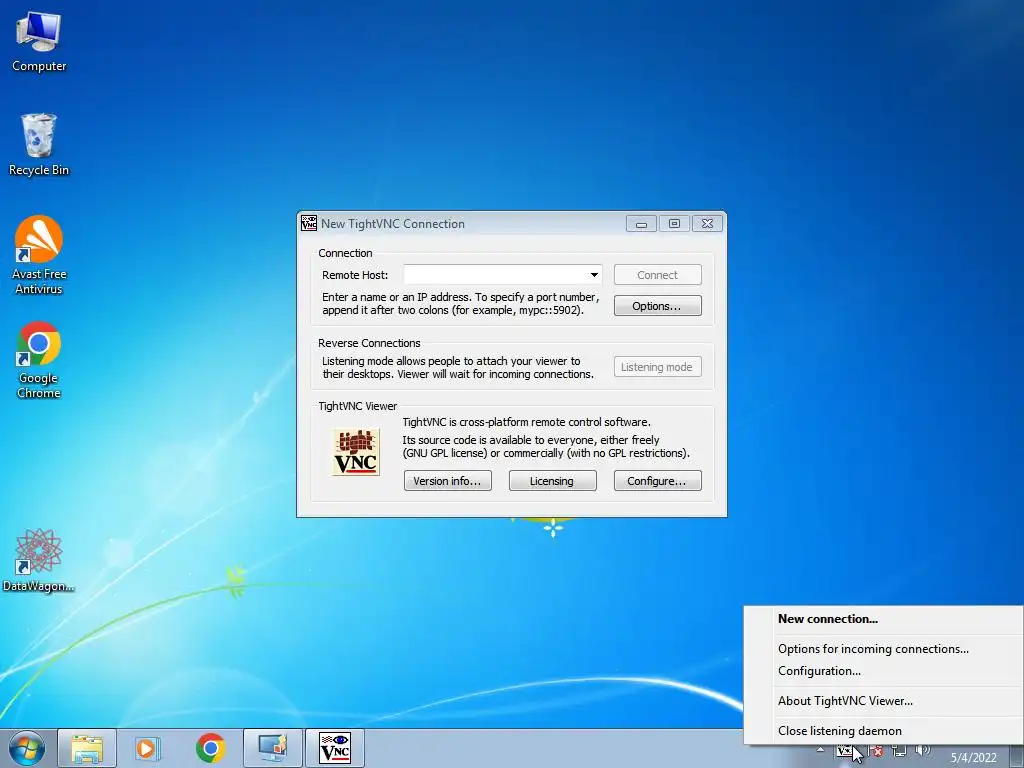Select the TightVNC taskbar button
The height and width of the screenshot is (768, 1024).
[x=335, y=748]
